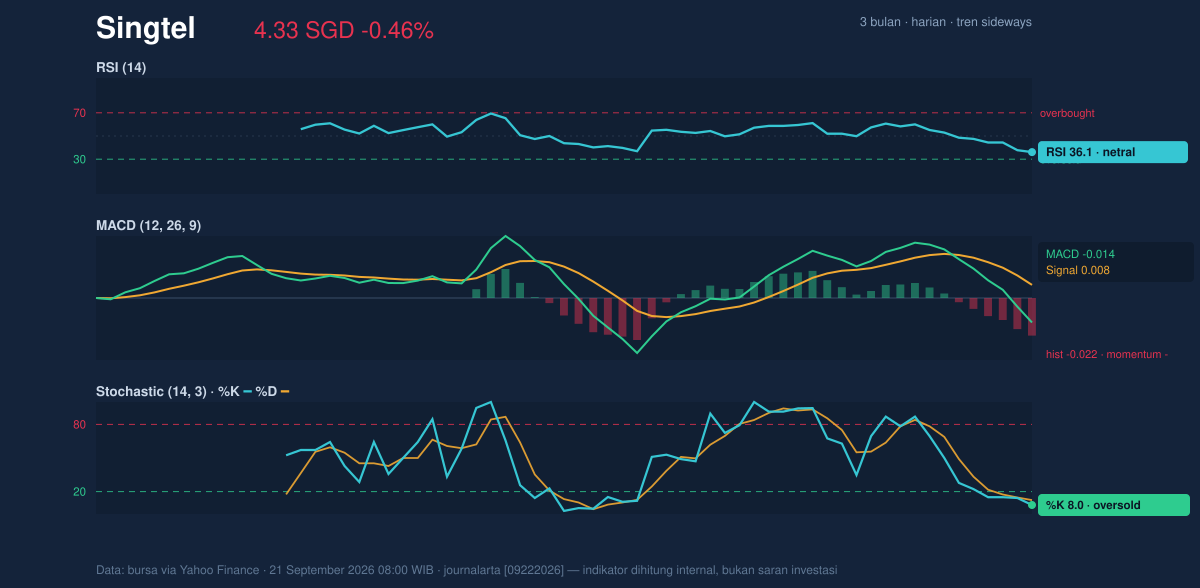Viewport: 1200px width, 588px height.
Task: Click the 'hist -0.022 · momentum -' label
Action: pyautogui.click(x=1107, y=354)
